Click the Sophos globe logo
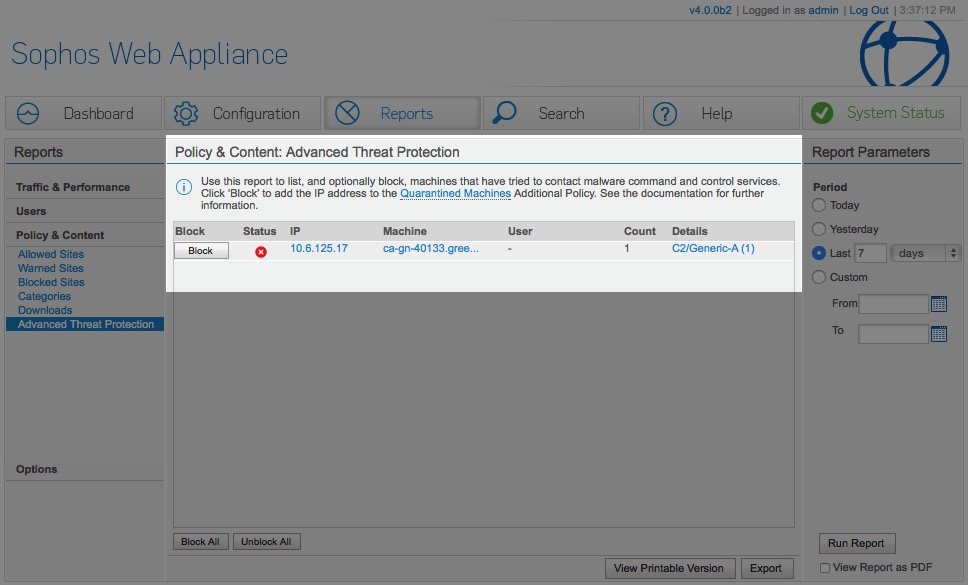 point(904,54)
